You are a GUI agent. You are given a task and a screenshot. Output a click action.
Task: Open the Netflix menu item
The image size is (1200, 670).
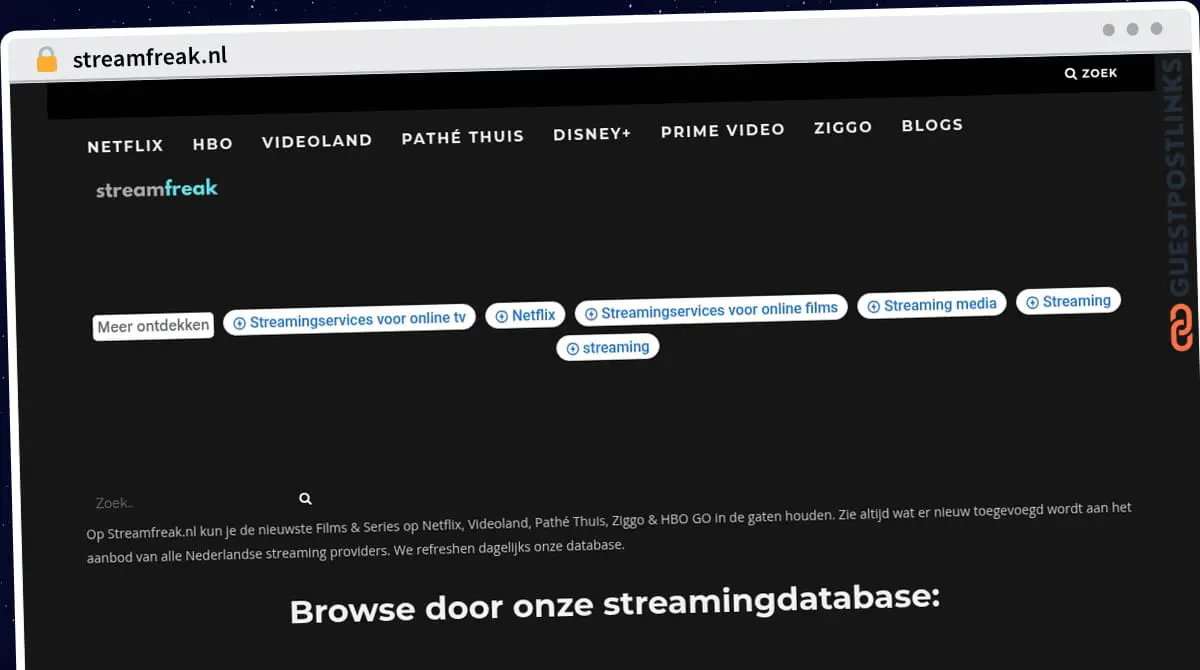coord(125,146)
